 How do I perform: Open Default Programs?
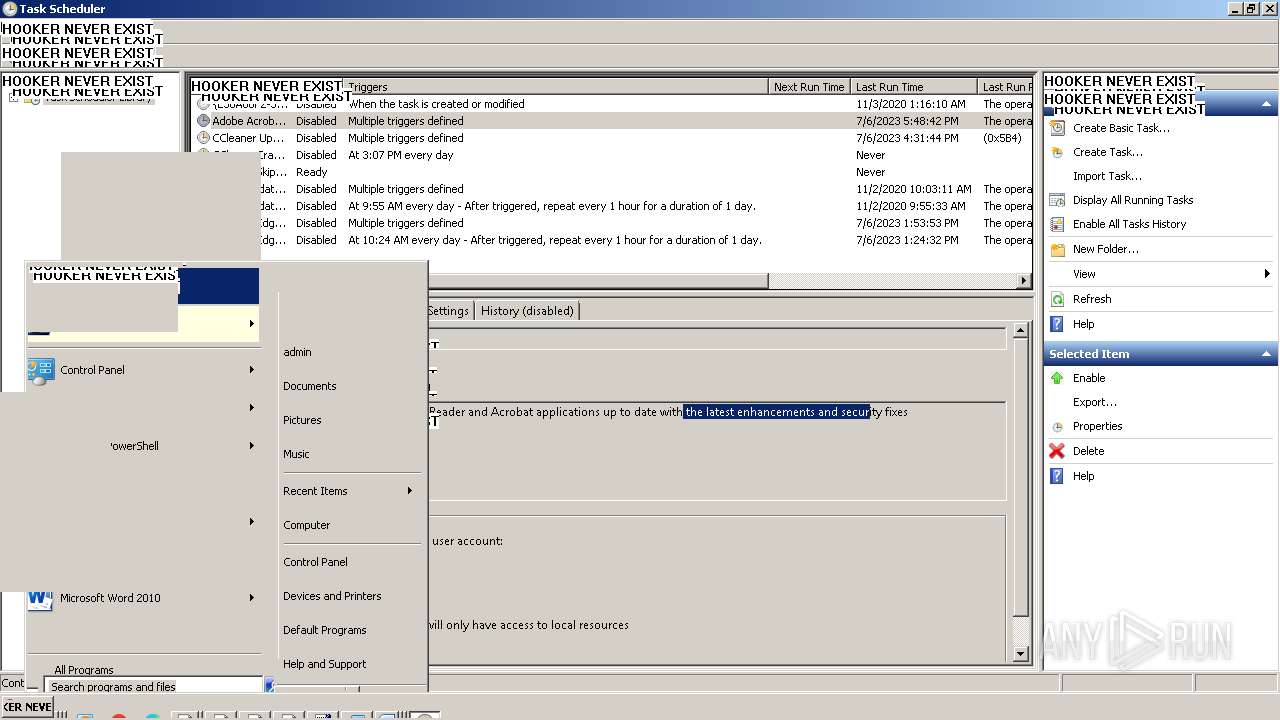point(324,630)
